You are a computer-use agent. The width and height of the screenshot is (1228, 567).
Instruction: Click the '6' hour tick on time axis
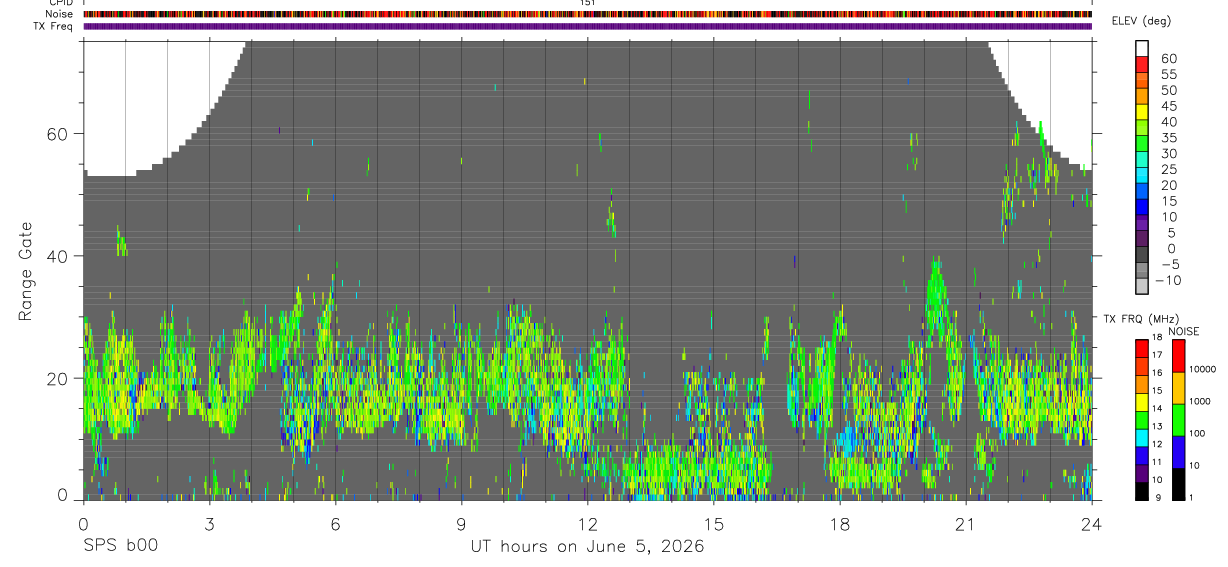[335, 523]
